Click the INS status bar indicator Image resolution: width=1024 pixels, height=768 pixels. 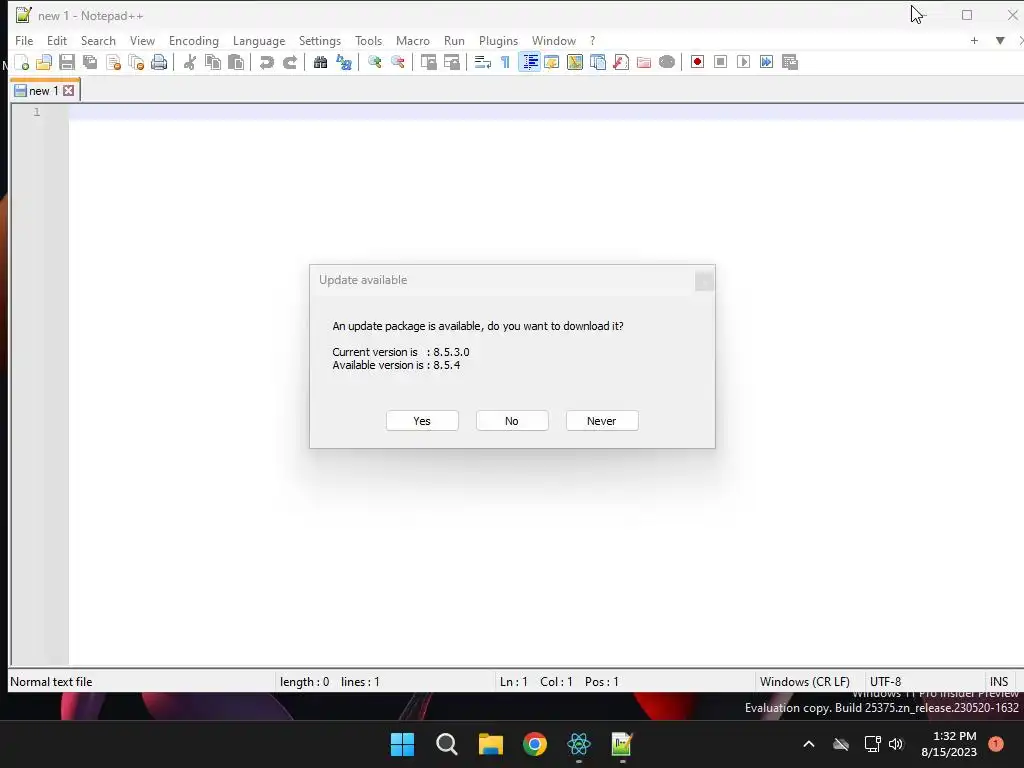pos(999,682)
